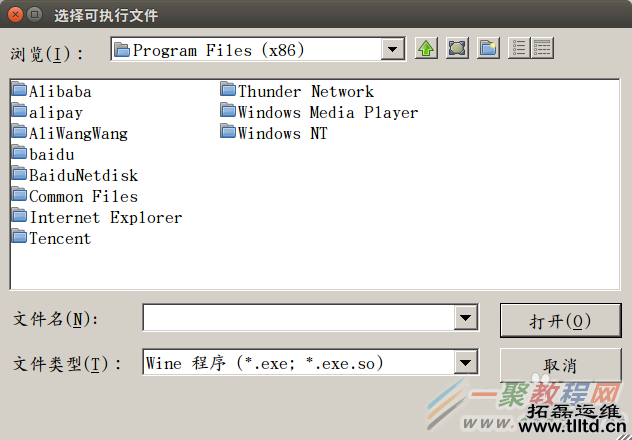Select the Thunder Network folder

pos(304,92)
